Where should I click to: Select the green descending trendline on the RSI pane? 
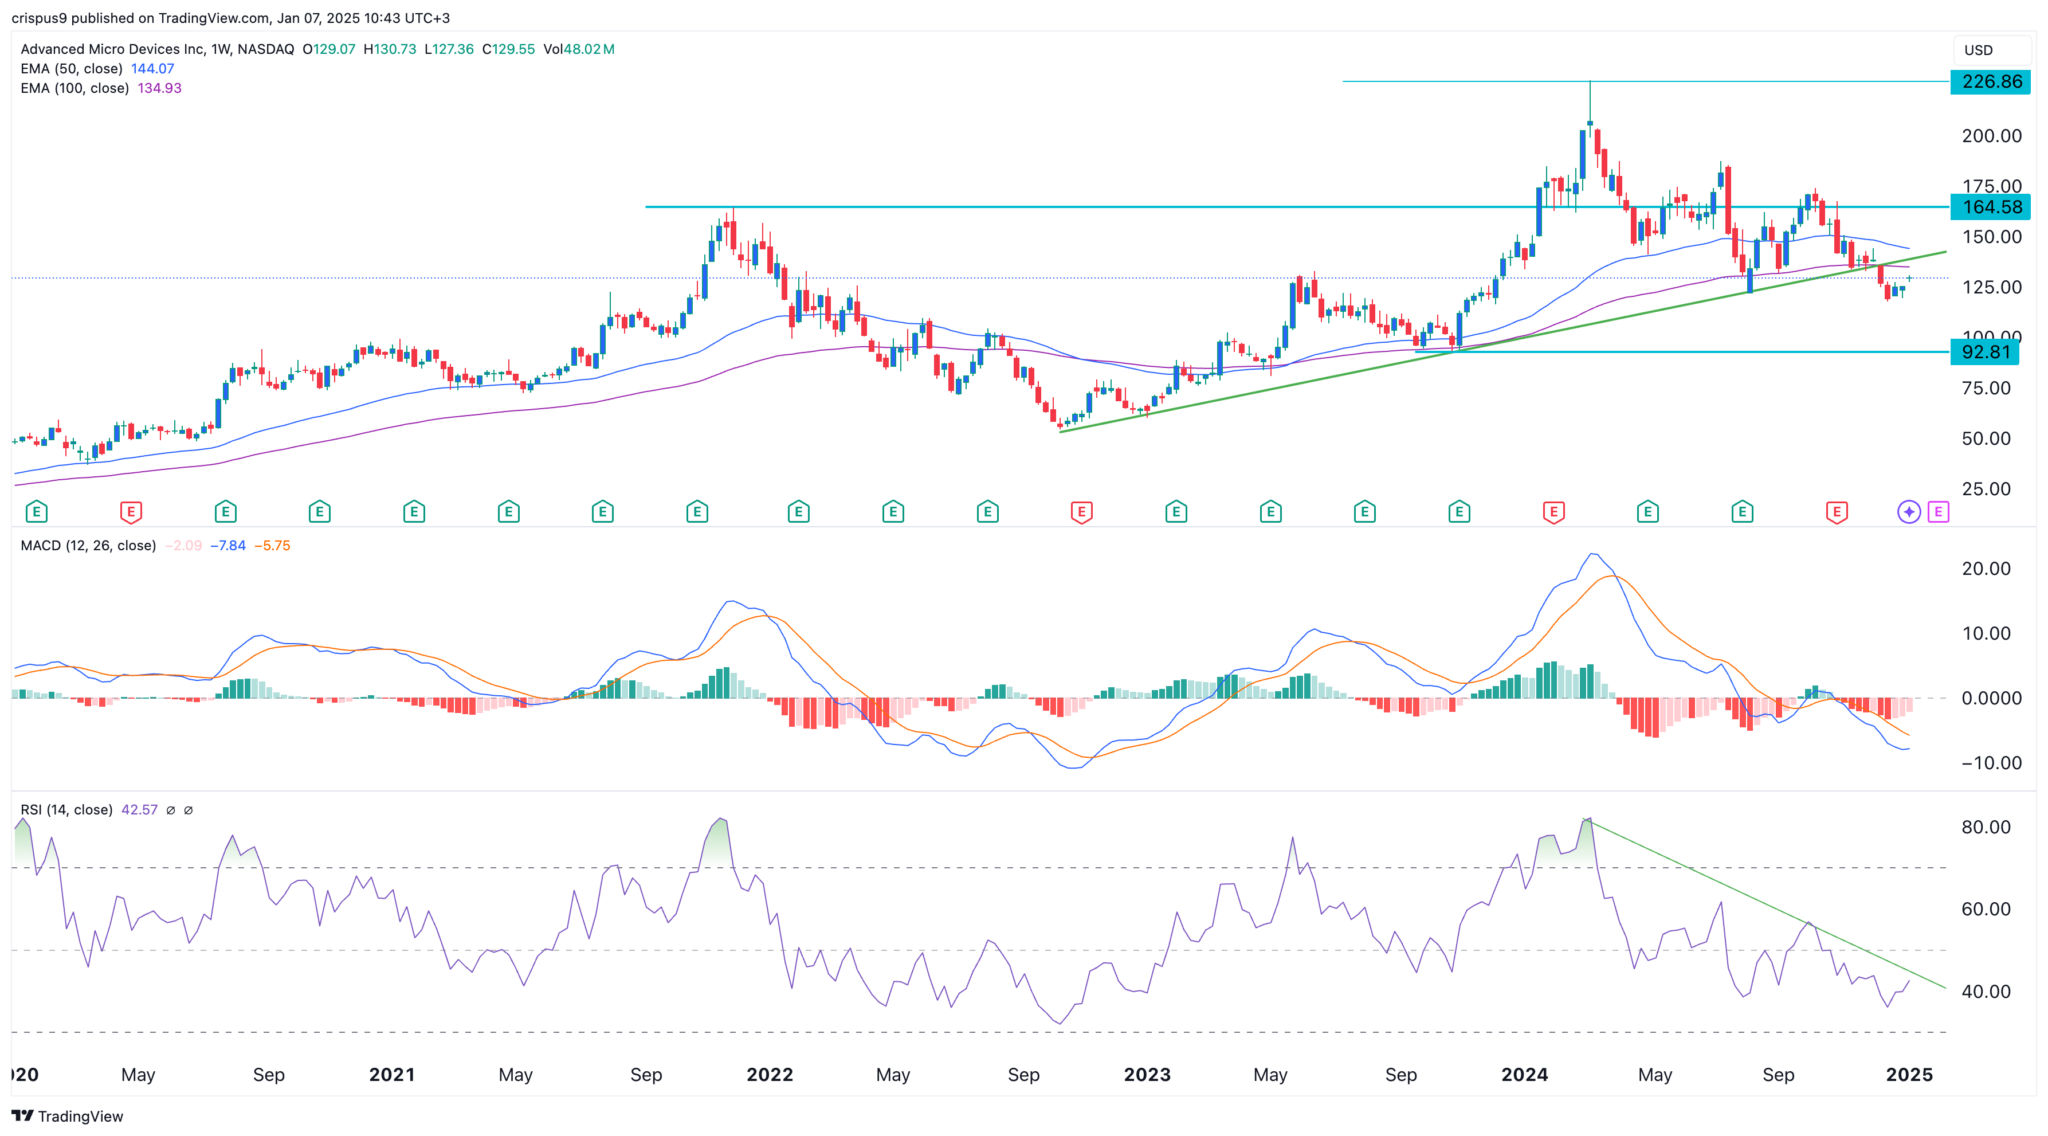click(1767, 905)
